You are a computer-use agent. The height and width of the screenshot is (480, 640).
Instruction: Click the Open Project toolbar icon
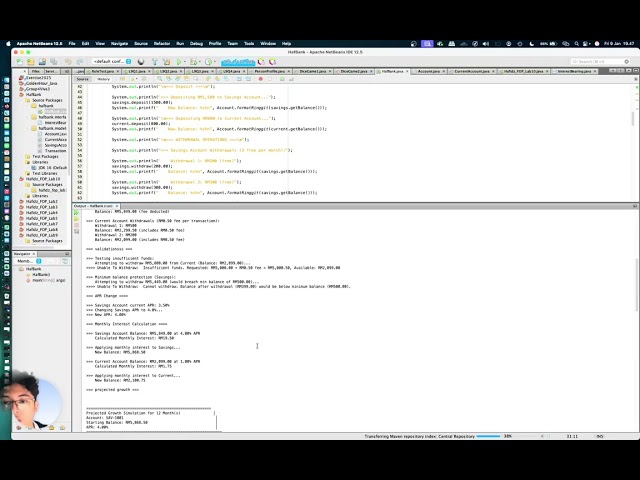tap(42, 62)
